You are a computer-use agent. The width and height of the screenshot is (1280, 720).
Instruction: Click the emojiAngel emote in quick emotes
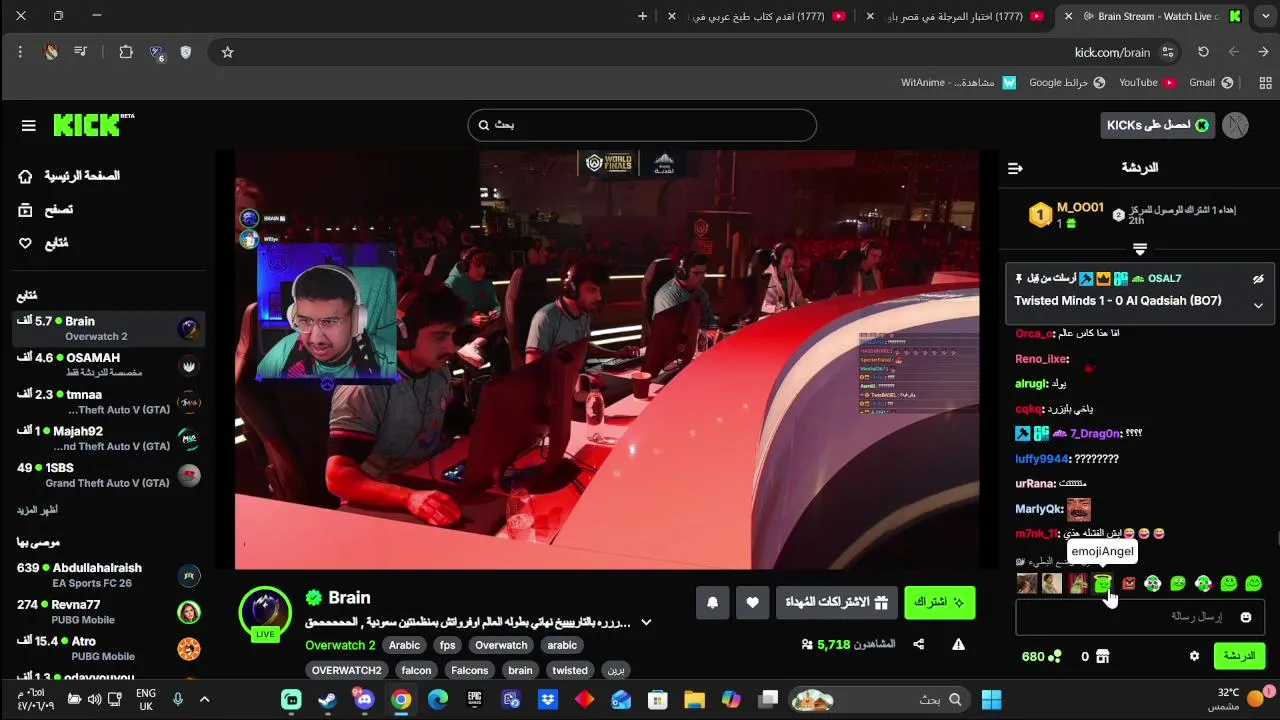click(x=1103, y=584)
